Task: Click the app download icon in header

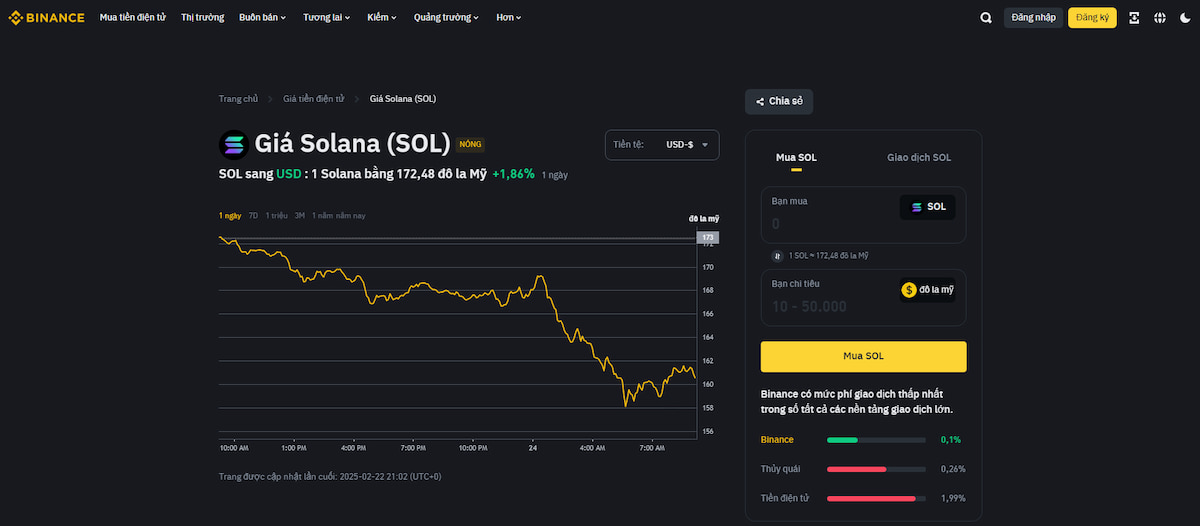Action: pyautogui.click(x=1134, y=17)
